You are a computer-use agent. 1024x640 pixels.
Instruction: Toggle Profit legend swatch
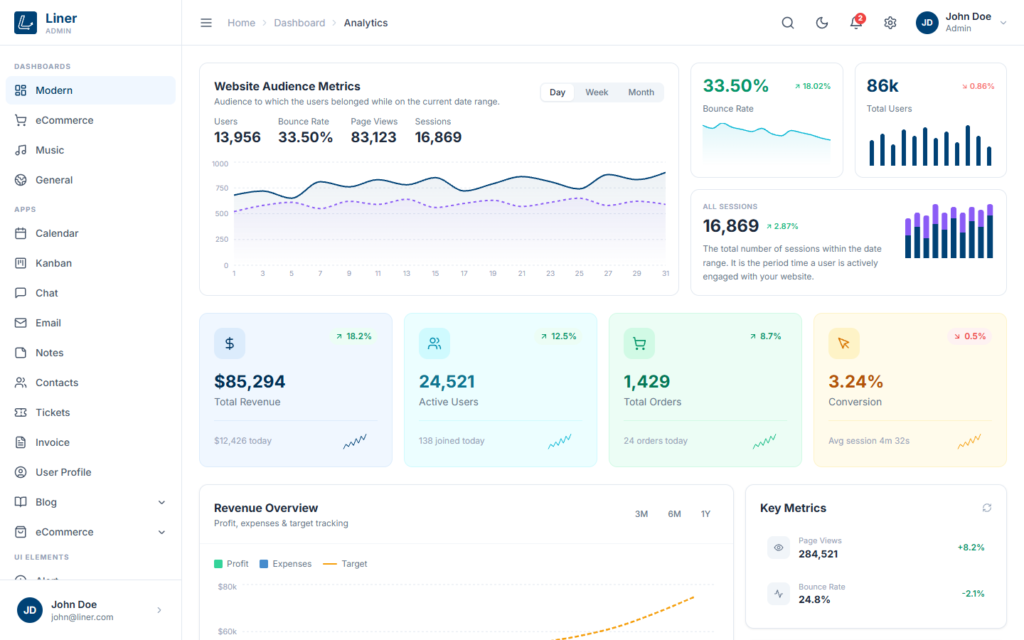point(218,564)
